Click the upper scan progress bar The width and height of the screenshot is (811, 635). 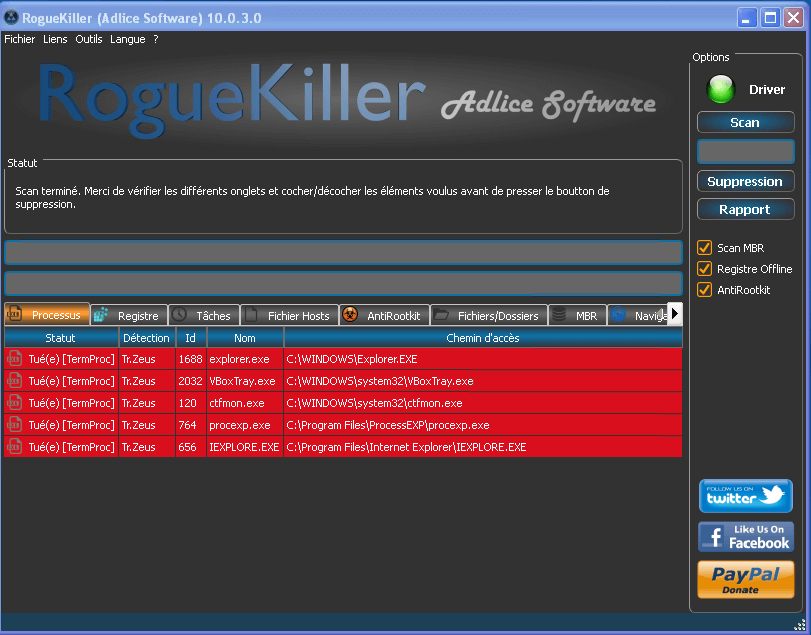(x=343, y=252)
